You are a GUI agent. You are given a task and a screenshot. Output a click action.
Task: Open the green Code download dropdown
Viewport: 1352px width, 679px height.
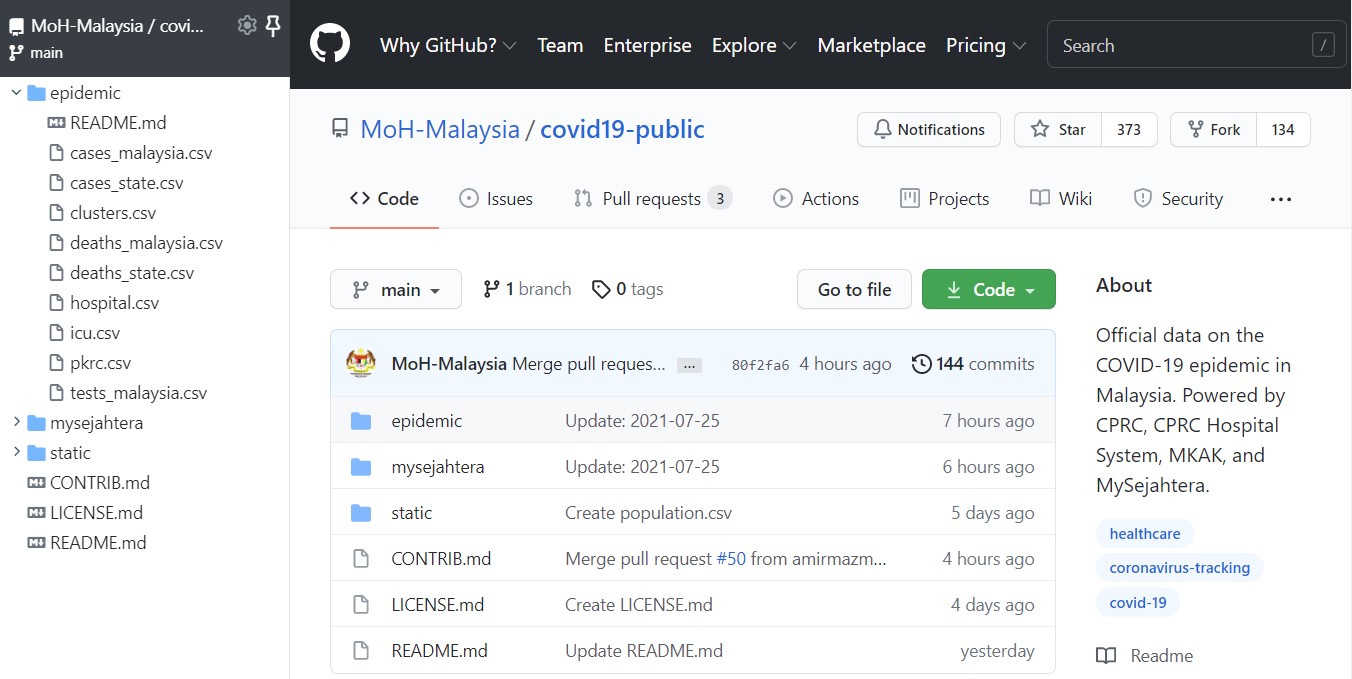[988, 289]
